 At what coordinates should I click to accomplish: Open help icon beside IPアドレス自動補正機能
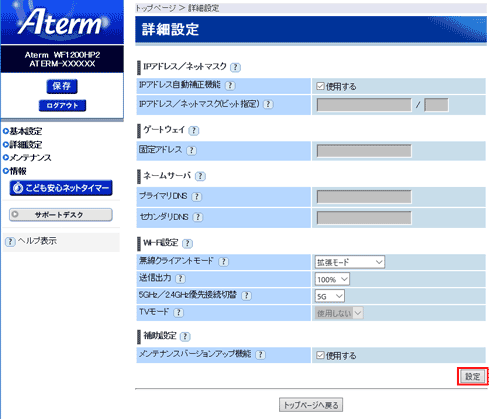(230, 86)
